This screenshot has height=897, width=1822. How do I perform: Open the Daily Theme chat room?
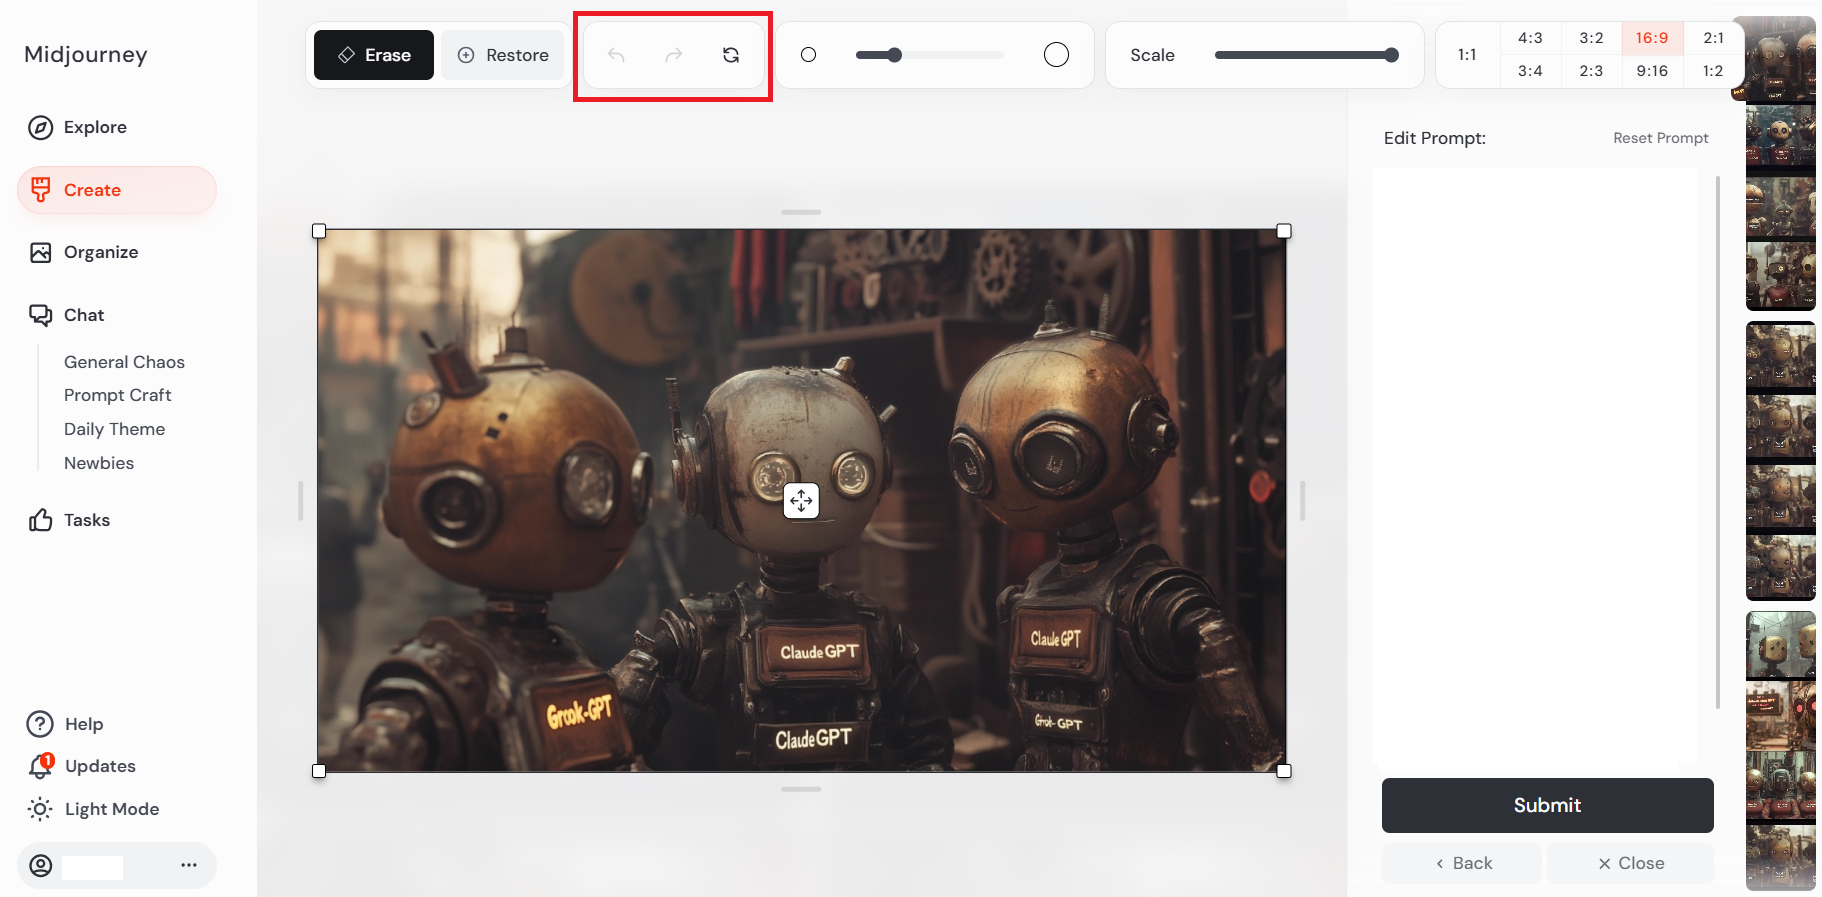click(115, 429)
